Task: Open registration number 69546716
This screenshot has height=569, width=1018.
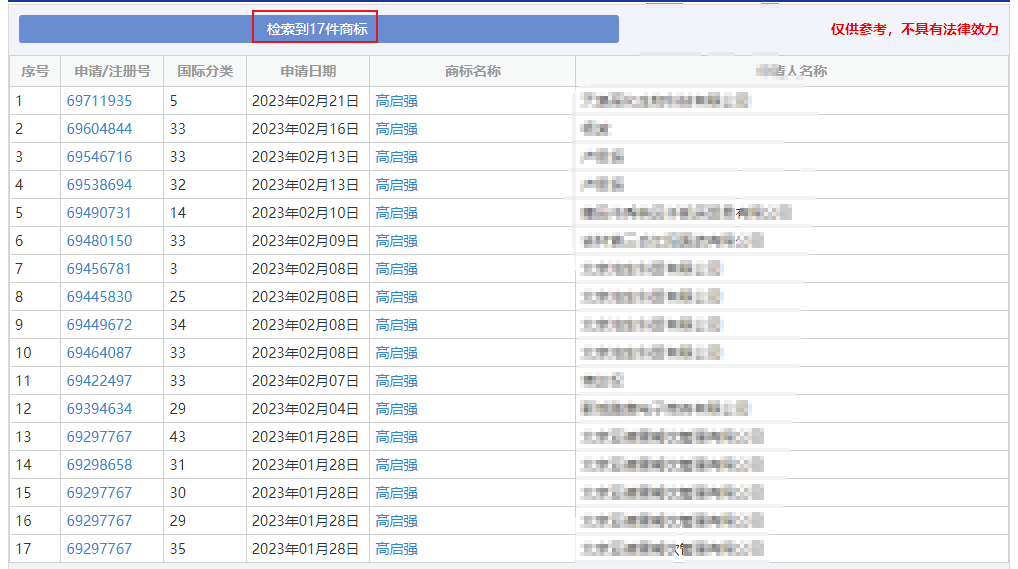Action: coord(99,157)
